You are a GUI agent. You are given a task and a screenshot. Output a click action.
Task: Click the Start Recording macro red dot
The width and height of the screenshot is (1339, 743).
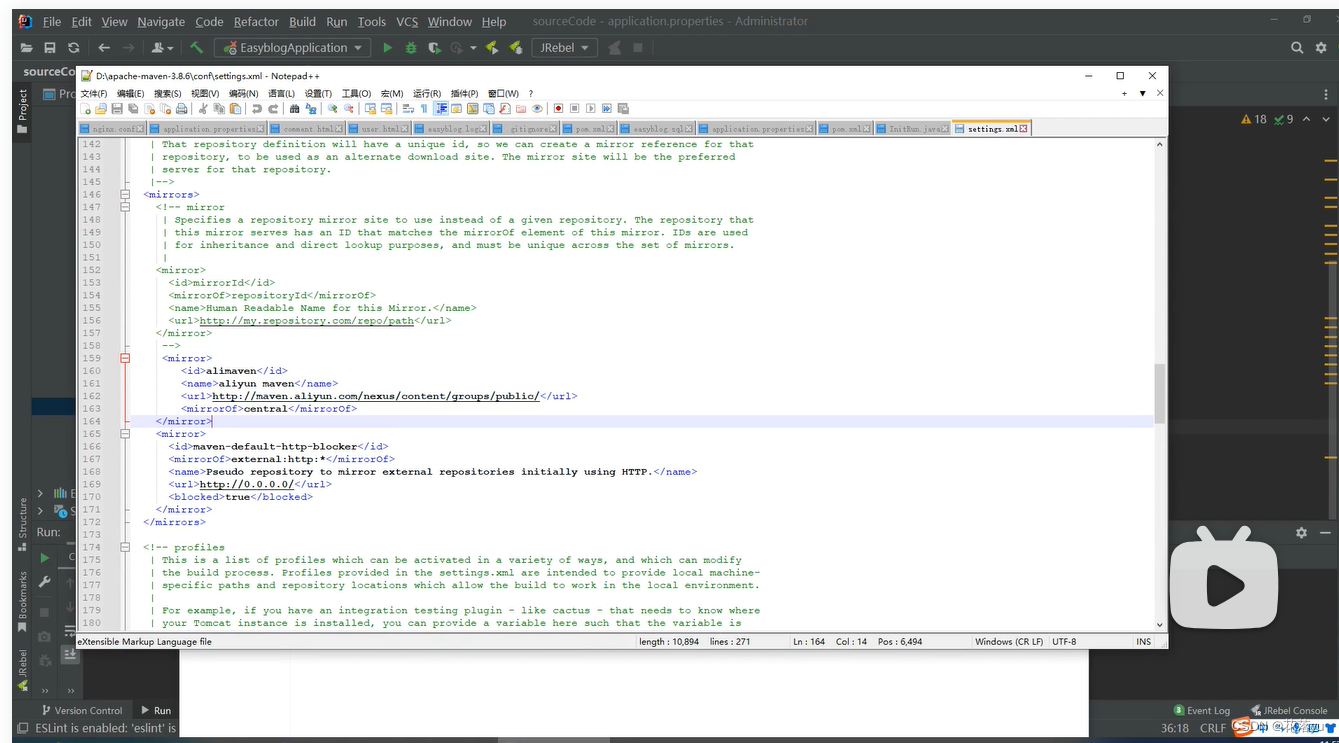point(558,108)
